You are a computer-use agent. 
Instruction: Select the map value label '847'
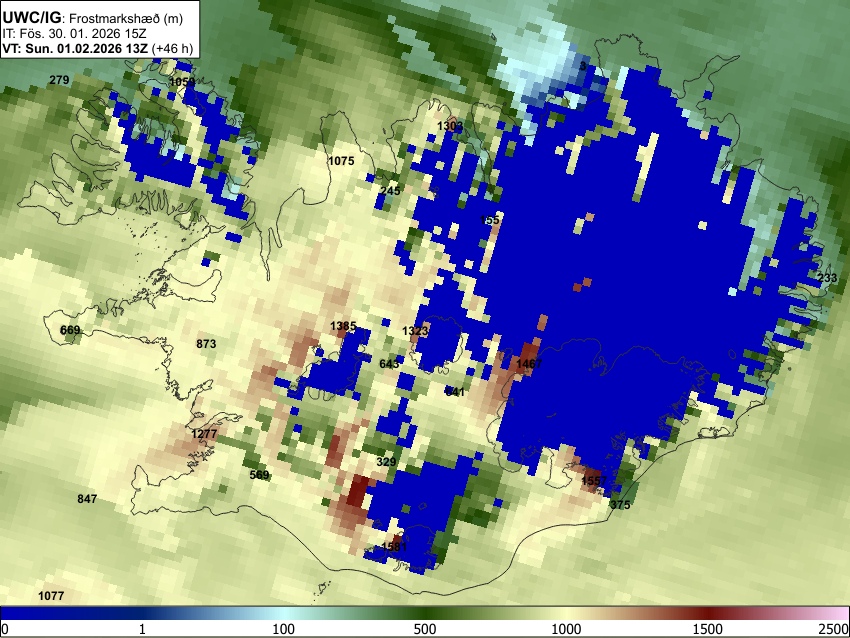click(x=87, y=499)
